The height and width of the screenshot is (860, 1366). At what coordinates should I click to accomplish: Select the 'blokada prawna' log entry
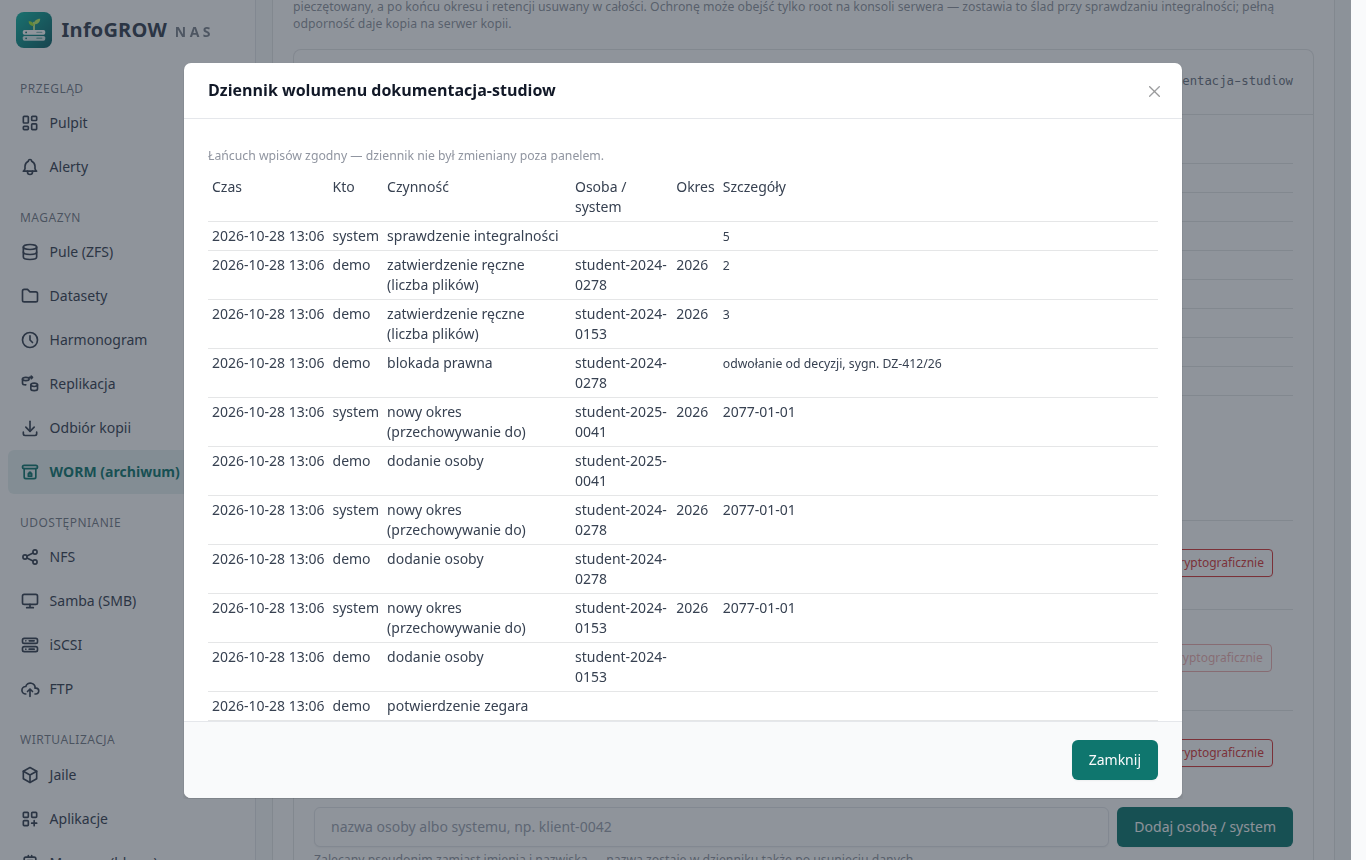[x=683, y=373]
